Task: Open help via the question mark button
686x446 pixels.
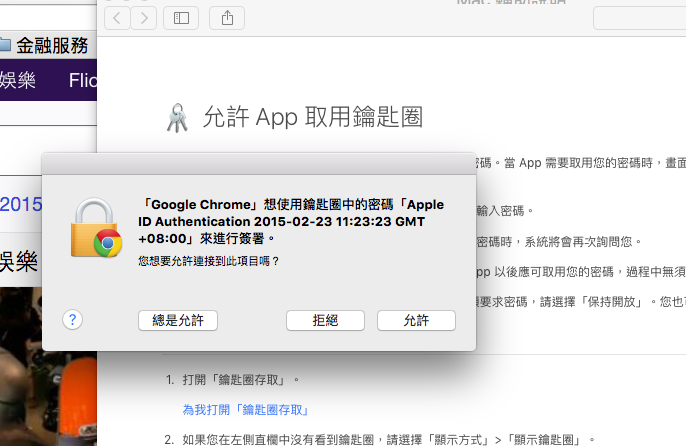Action: 73,320
